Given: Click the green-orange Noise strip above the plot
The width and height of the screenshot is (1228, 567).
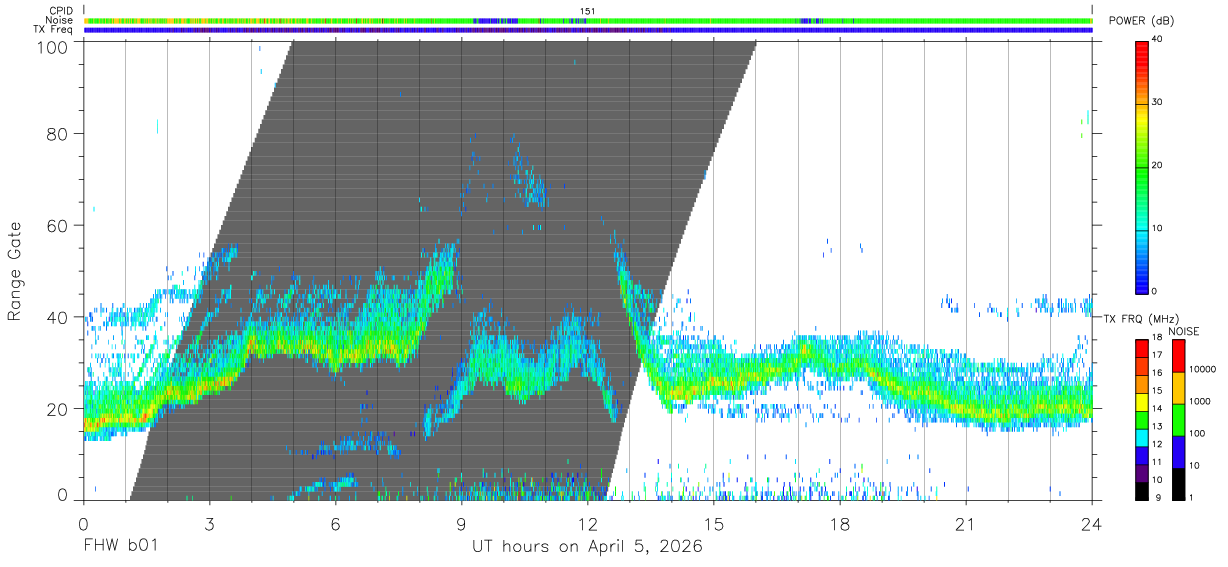Looking at the screenshot, I should (x=587, y=20).
